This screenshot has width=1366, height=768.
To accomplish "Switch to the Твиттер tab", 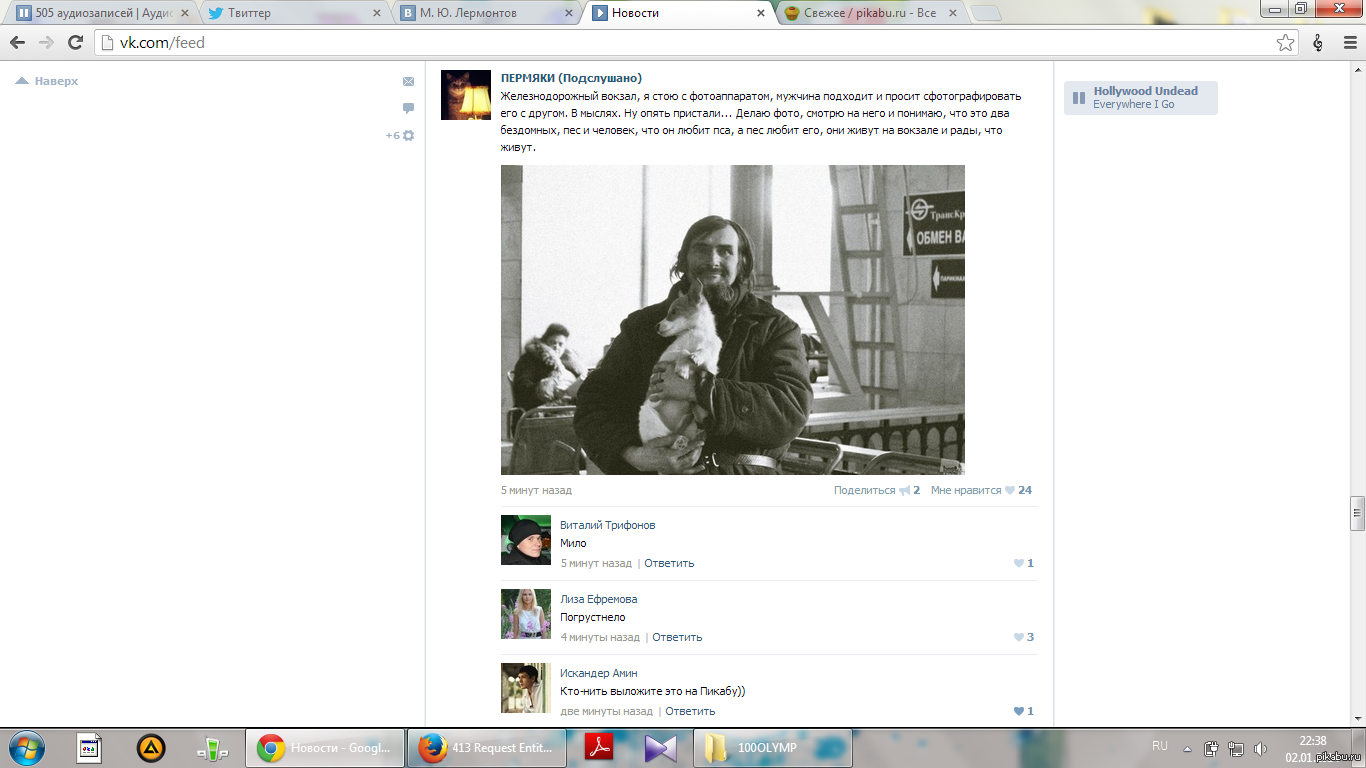I will click(290, 13).
